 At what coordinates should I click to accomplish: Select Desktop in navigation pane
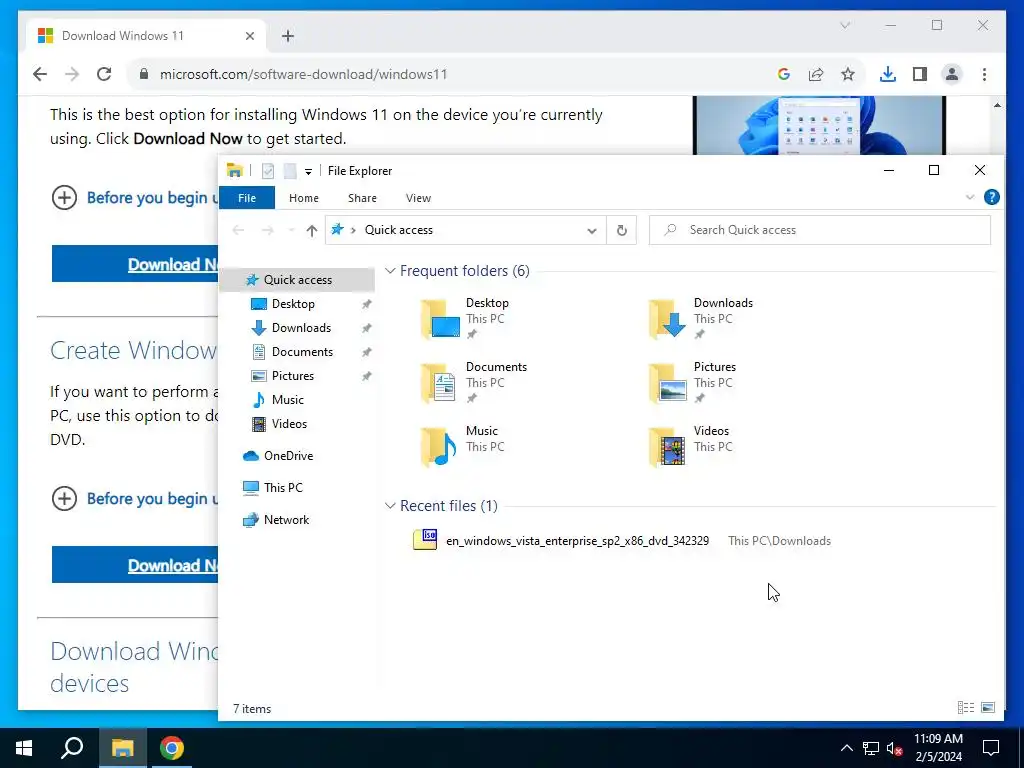pyautogui.click(x=293, y=304)
